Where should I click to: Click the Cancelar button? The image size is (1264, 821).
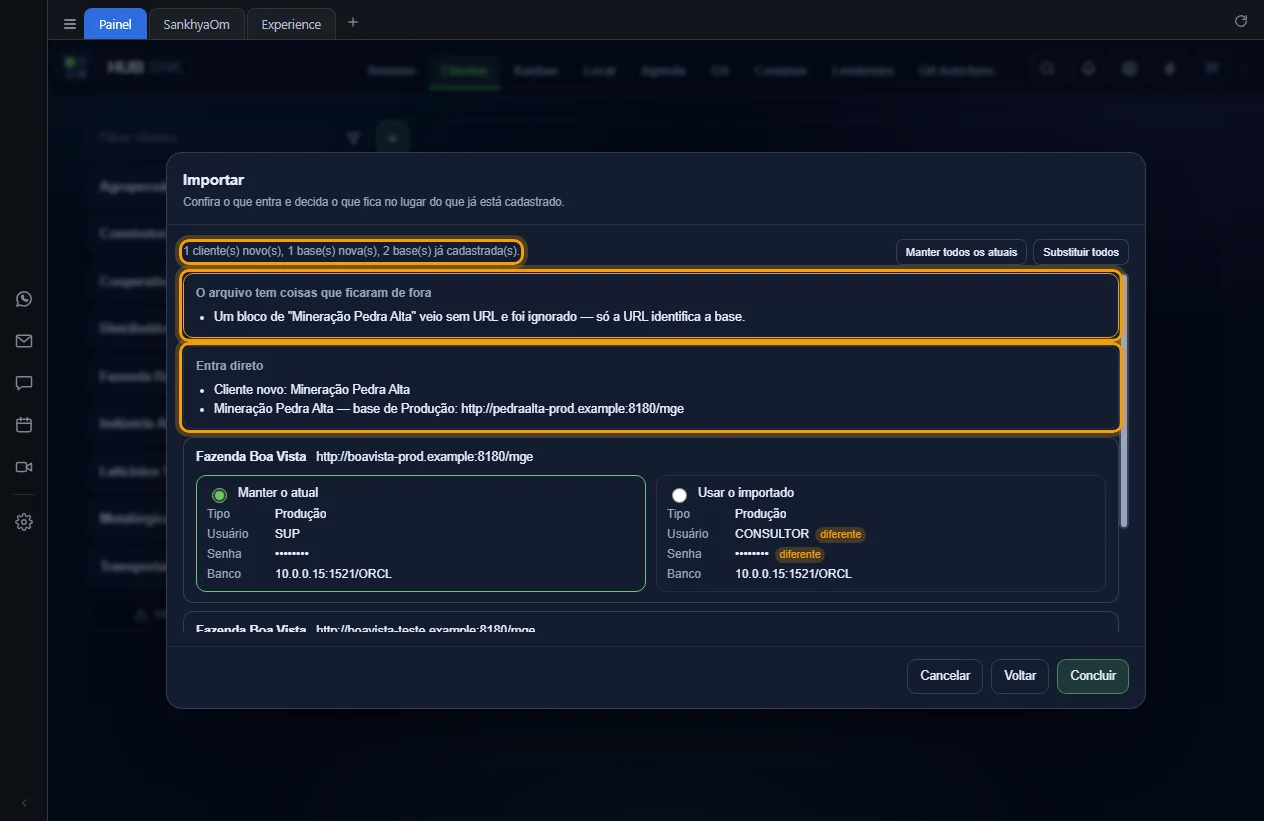945,676
